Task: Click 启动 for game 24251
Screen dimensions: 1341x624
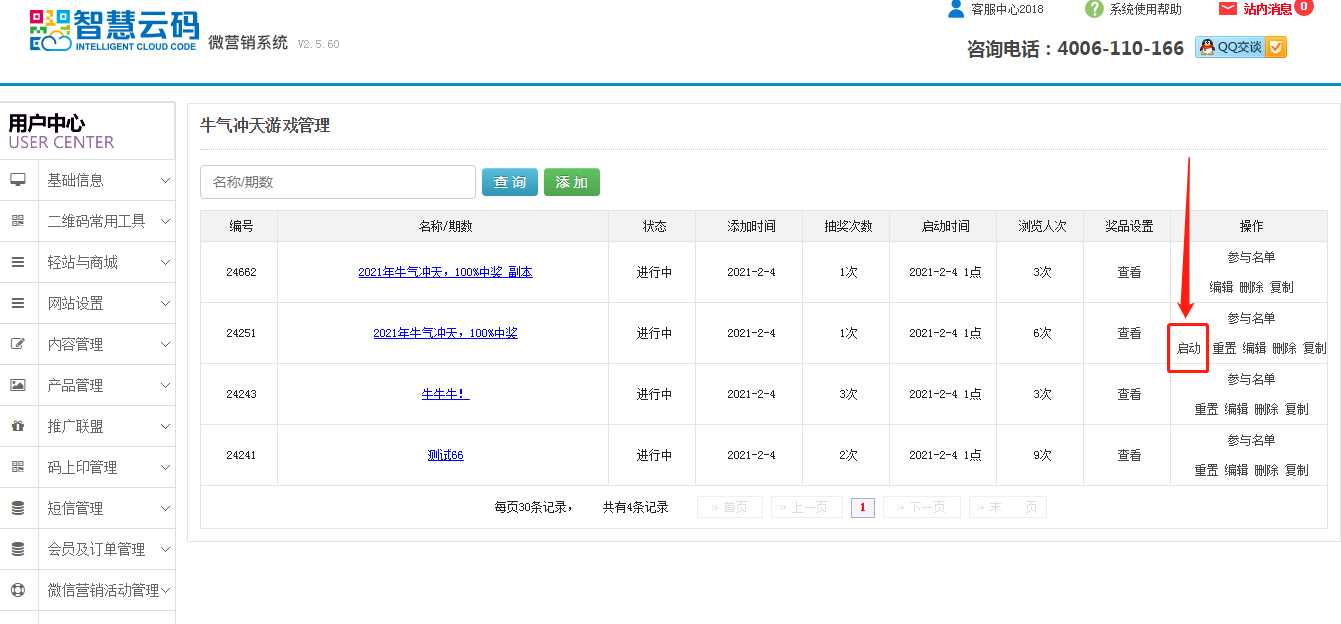Action: point(1188,348)
